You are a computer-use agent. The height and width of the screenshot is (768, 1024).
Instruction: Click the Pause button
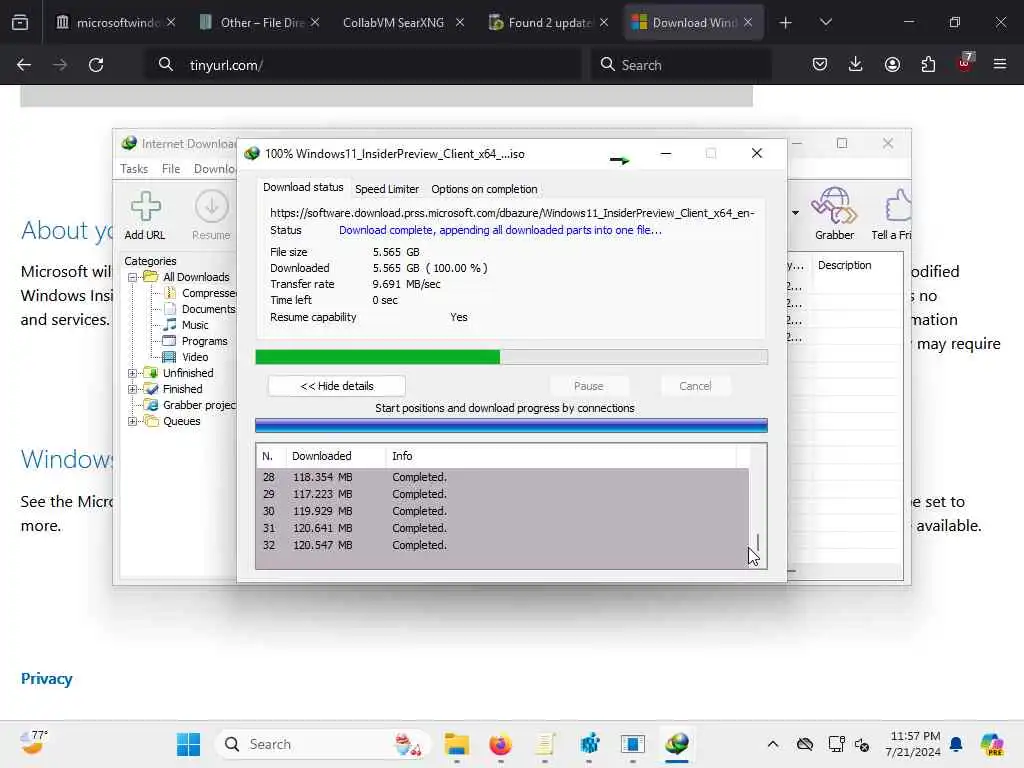(x=588, y=386)
